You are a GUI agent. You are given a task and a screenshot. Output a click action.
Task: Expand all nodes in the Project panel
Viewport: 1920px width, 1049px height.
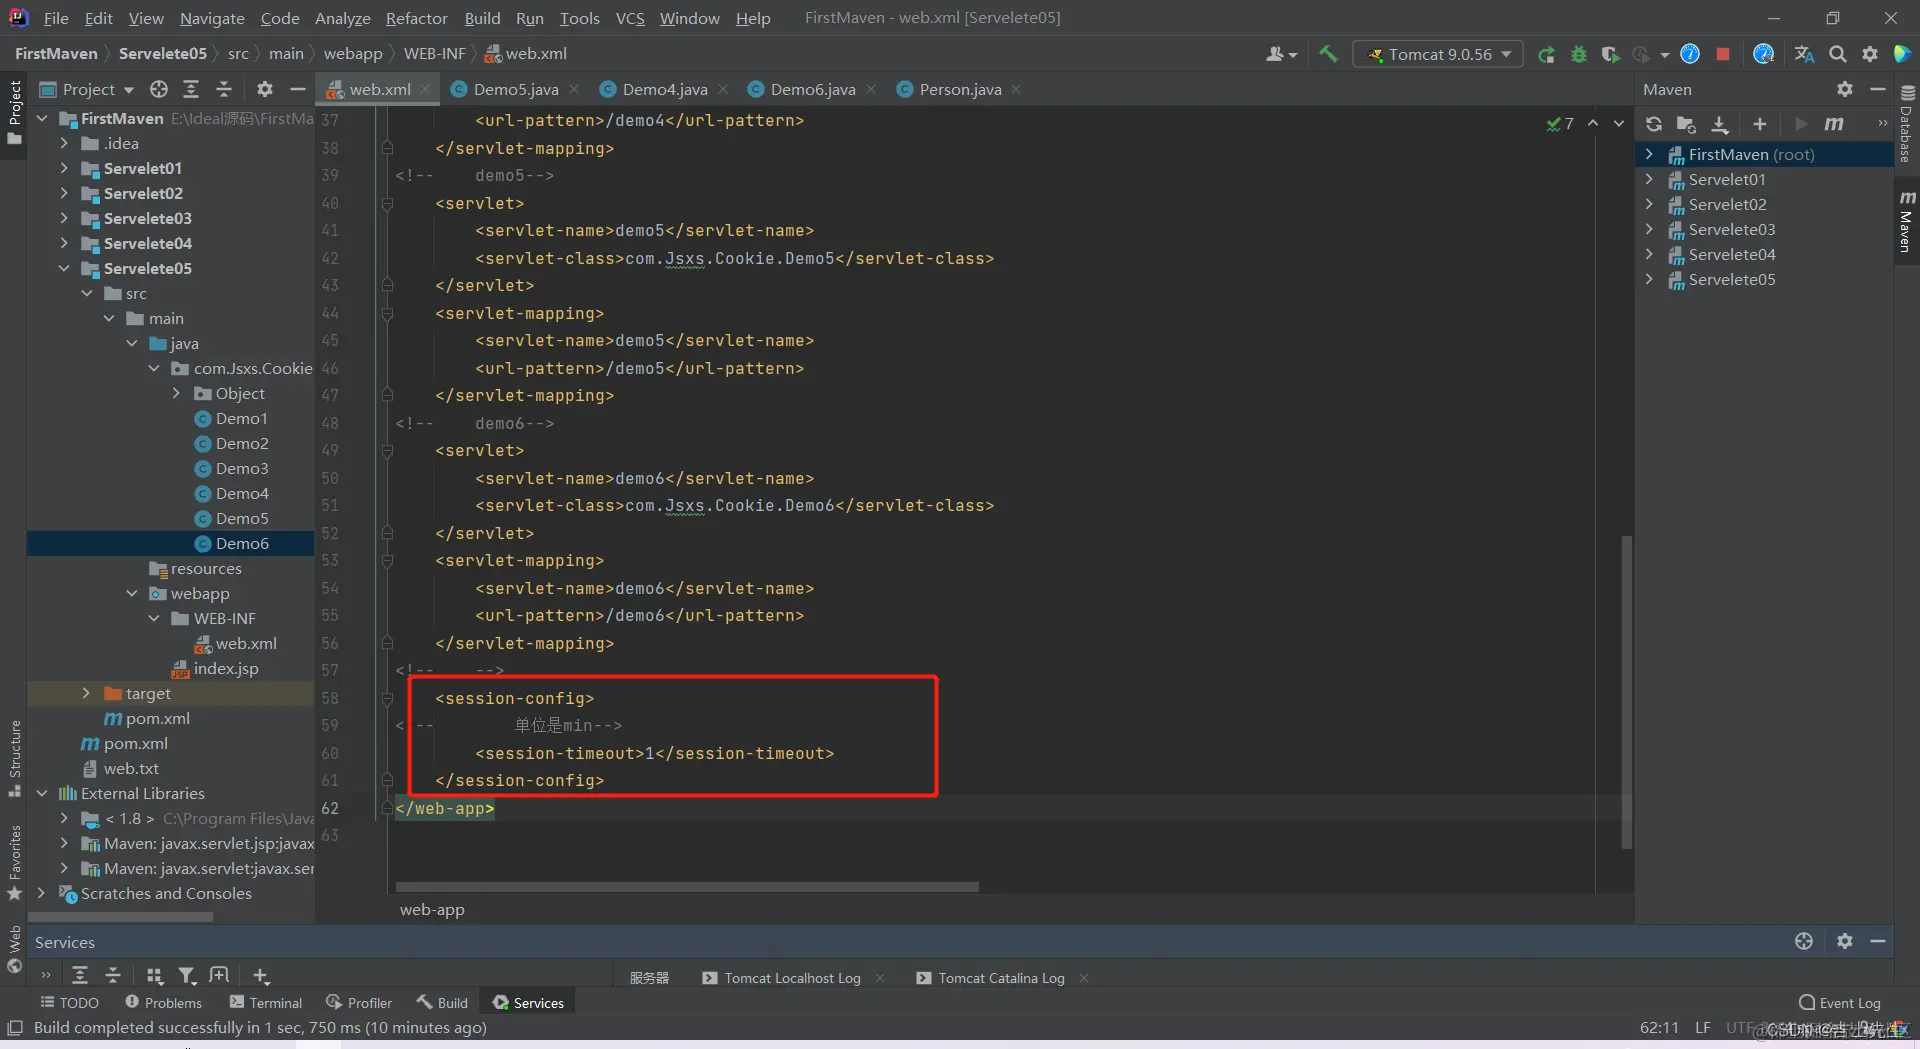(191, 89)
